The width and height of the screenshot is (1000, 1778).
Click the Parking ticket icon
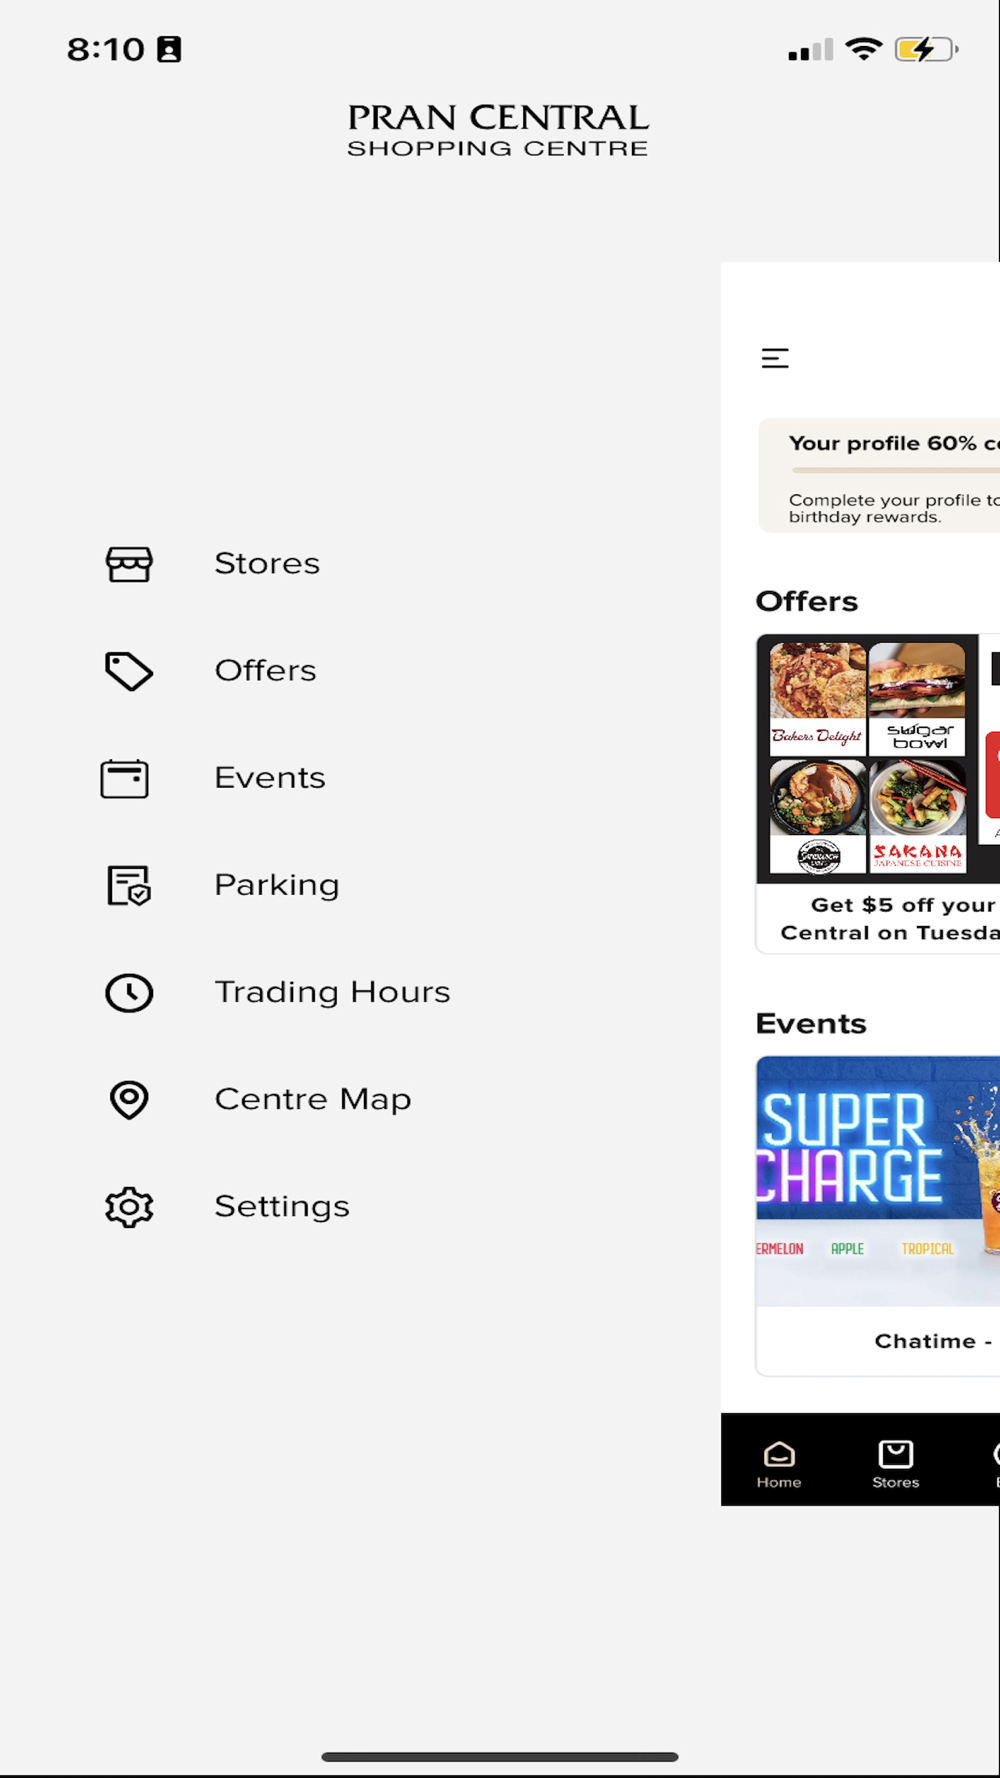coord(129,885)
